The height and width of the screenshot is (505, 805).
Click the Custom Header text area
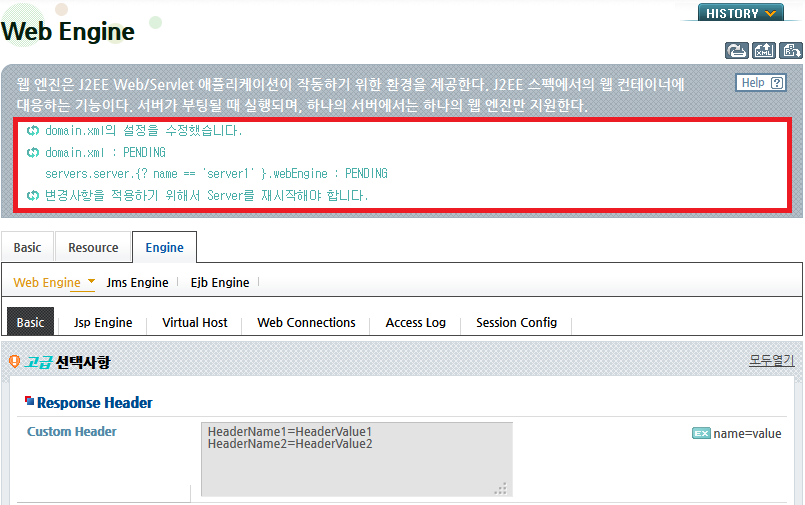pos(357,459)
